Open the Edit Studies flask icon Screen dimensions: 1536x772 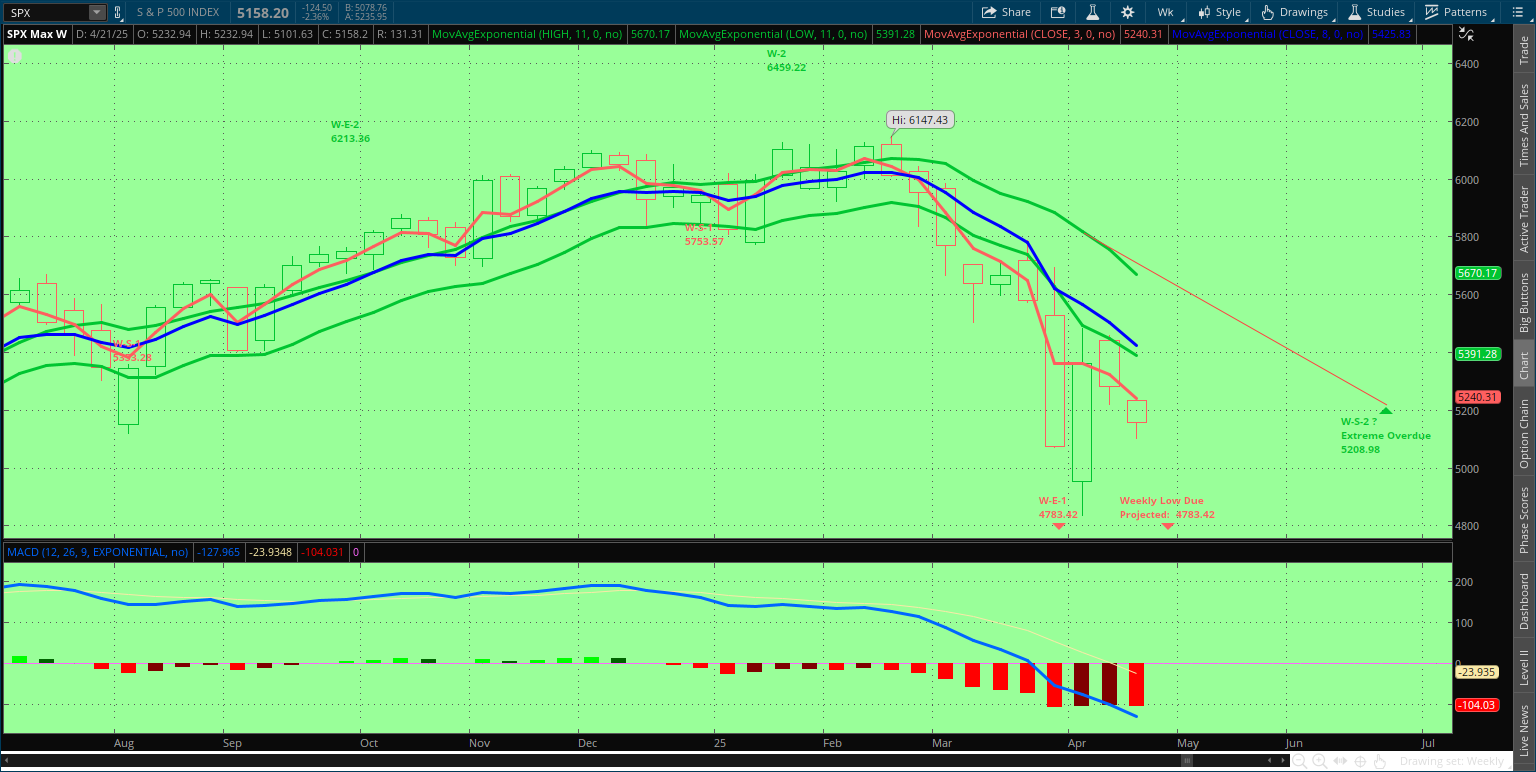1093,12
